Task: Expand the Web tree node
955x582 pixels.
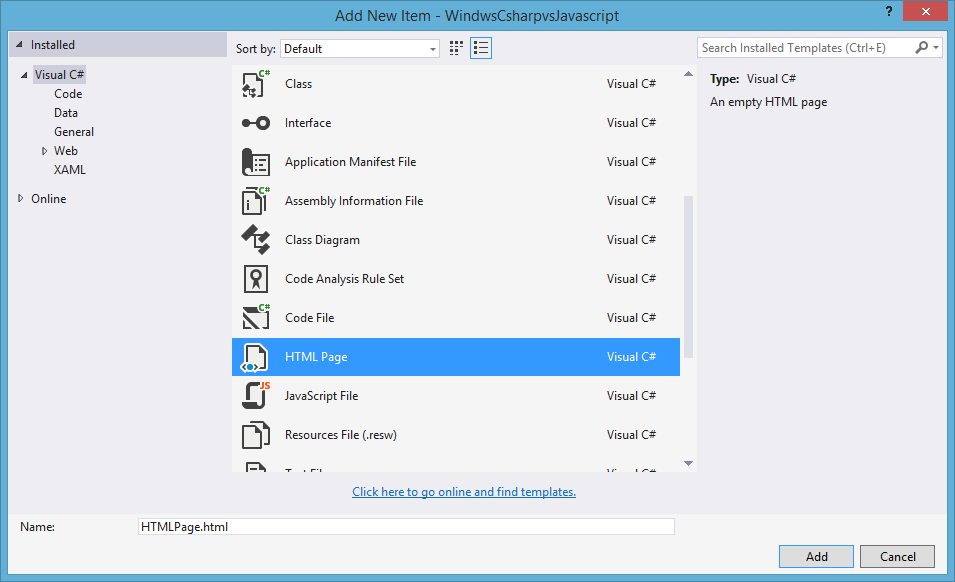Action: click(44, 150)
